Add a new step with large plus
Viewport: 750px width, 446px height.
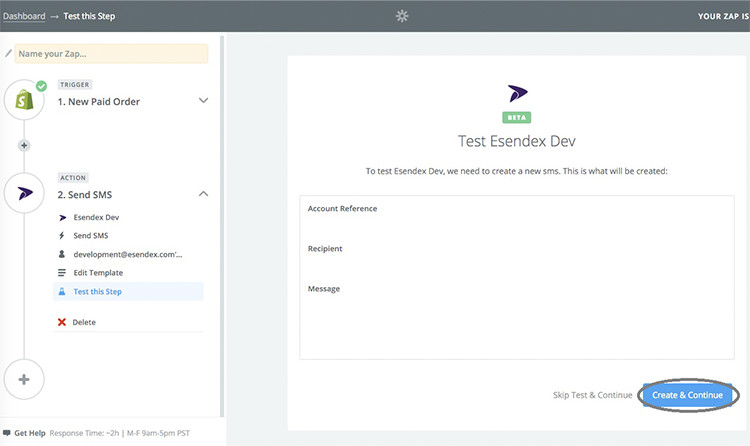pyautogui.click(x=24, y=379)
